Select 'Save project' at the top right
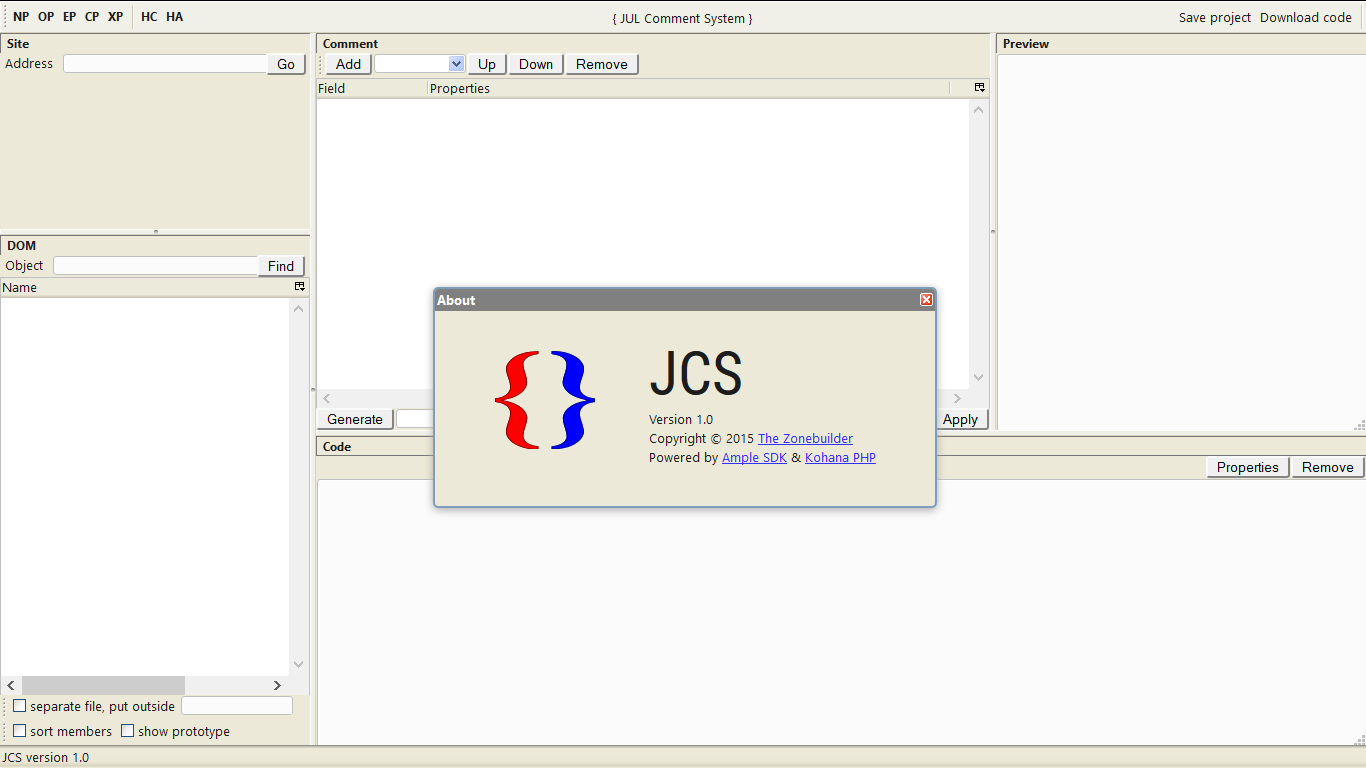Viewport: 1366px width, 768px height. coord(1214,17)
